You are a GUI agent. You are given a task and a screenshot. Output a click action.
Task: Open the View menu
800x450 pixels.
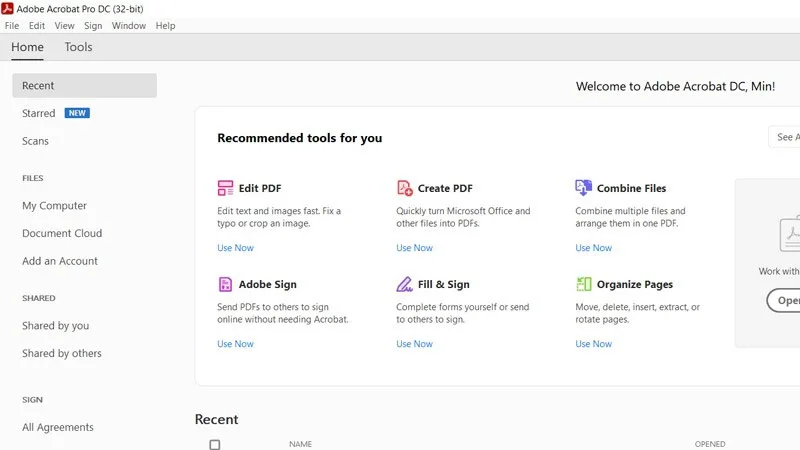[64, 26]
